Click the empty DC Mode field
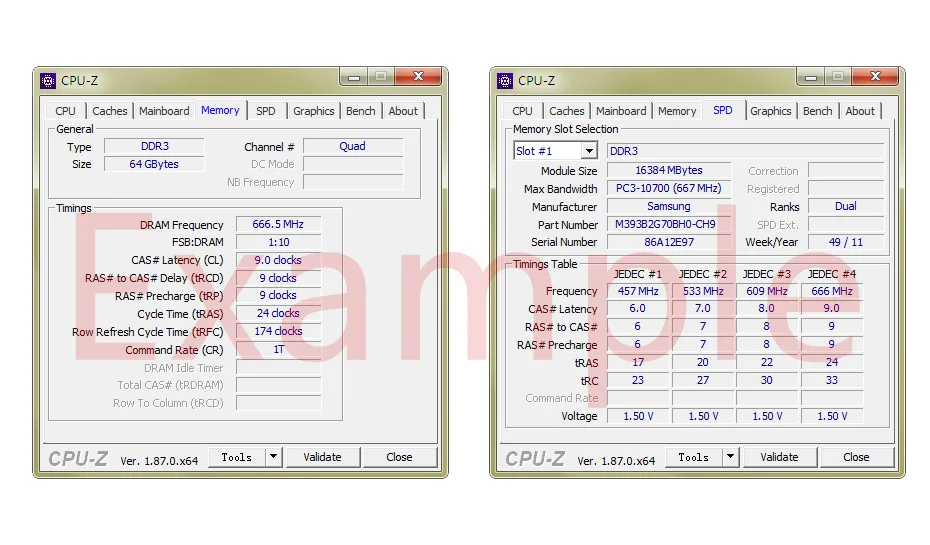Image resolution: width=930 pixels, height=545 pixels. coord(353,164)
